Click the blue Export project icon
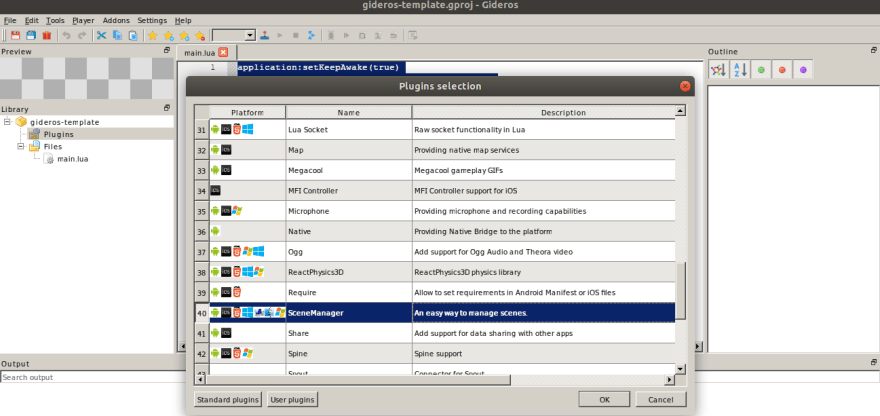Viewport: 880px width, 416px height. click(311, 35)
